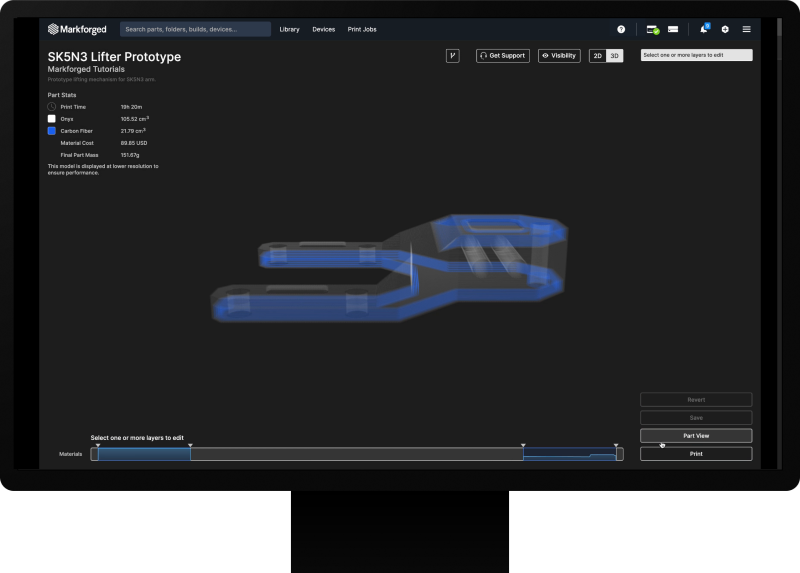Switch to 2D view
The height and width of the screenshot is (573, 800).
[x=597, y=56]
